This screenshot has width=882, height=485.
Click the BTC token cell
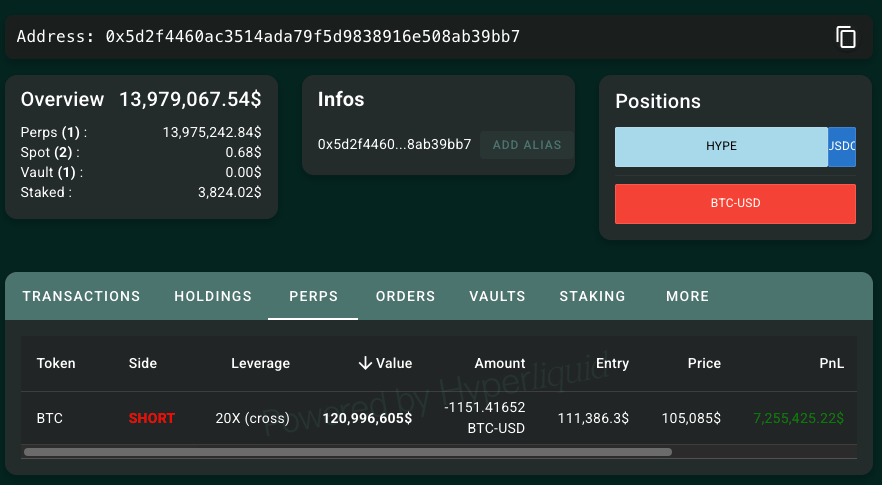point(50,419)
